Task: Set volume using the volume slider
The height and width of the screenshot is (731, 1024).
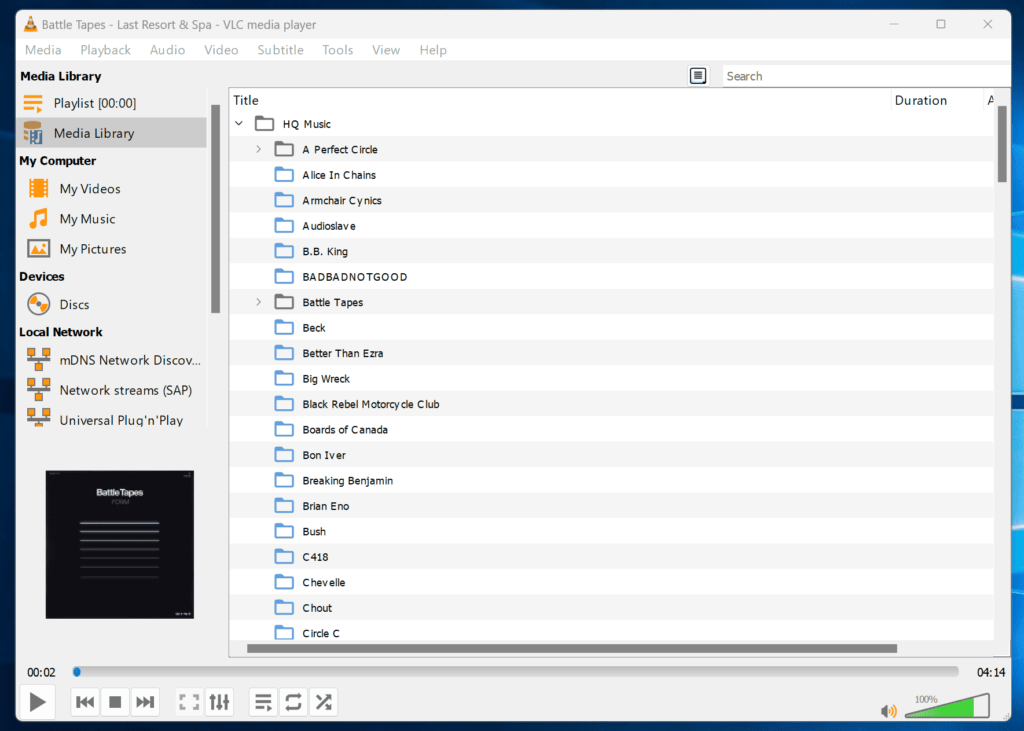Action: (945, 706)
